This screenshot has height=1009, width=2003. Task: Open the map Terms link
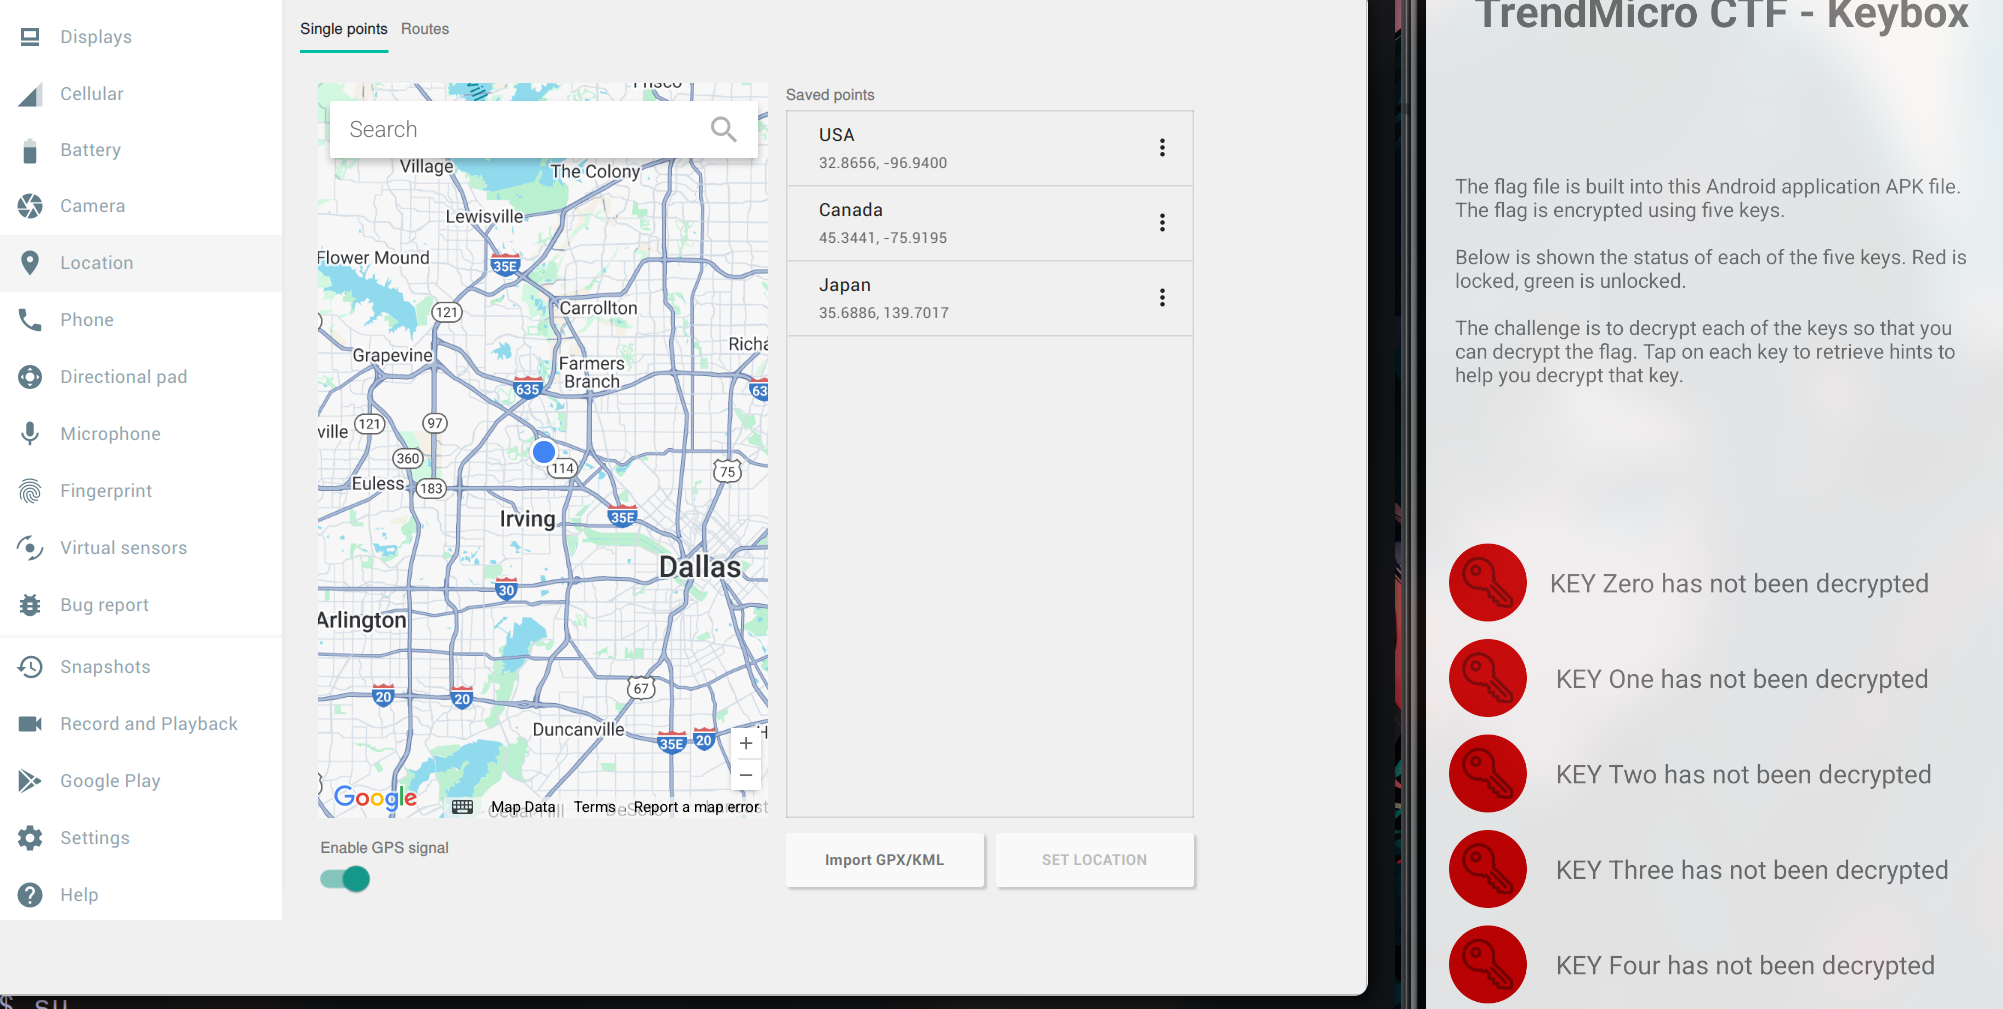coord(595,807)
